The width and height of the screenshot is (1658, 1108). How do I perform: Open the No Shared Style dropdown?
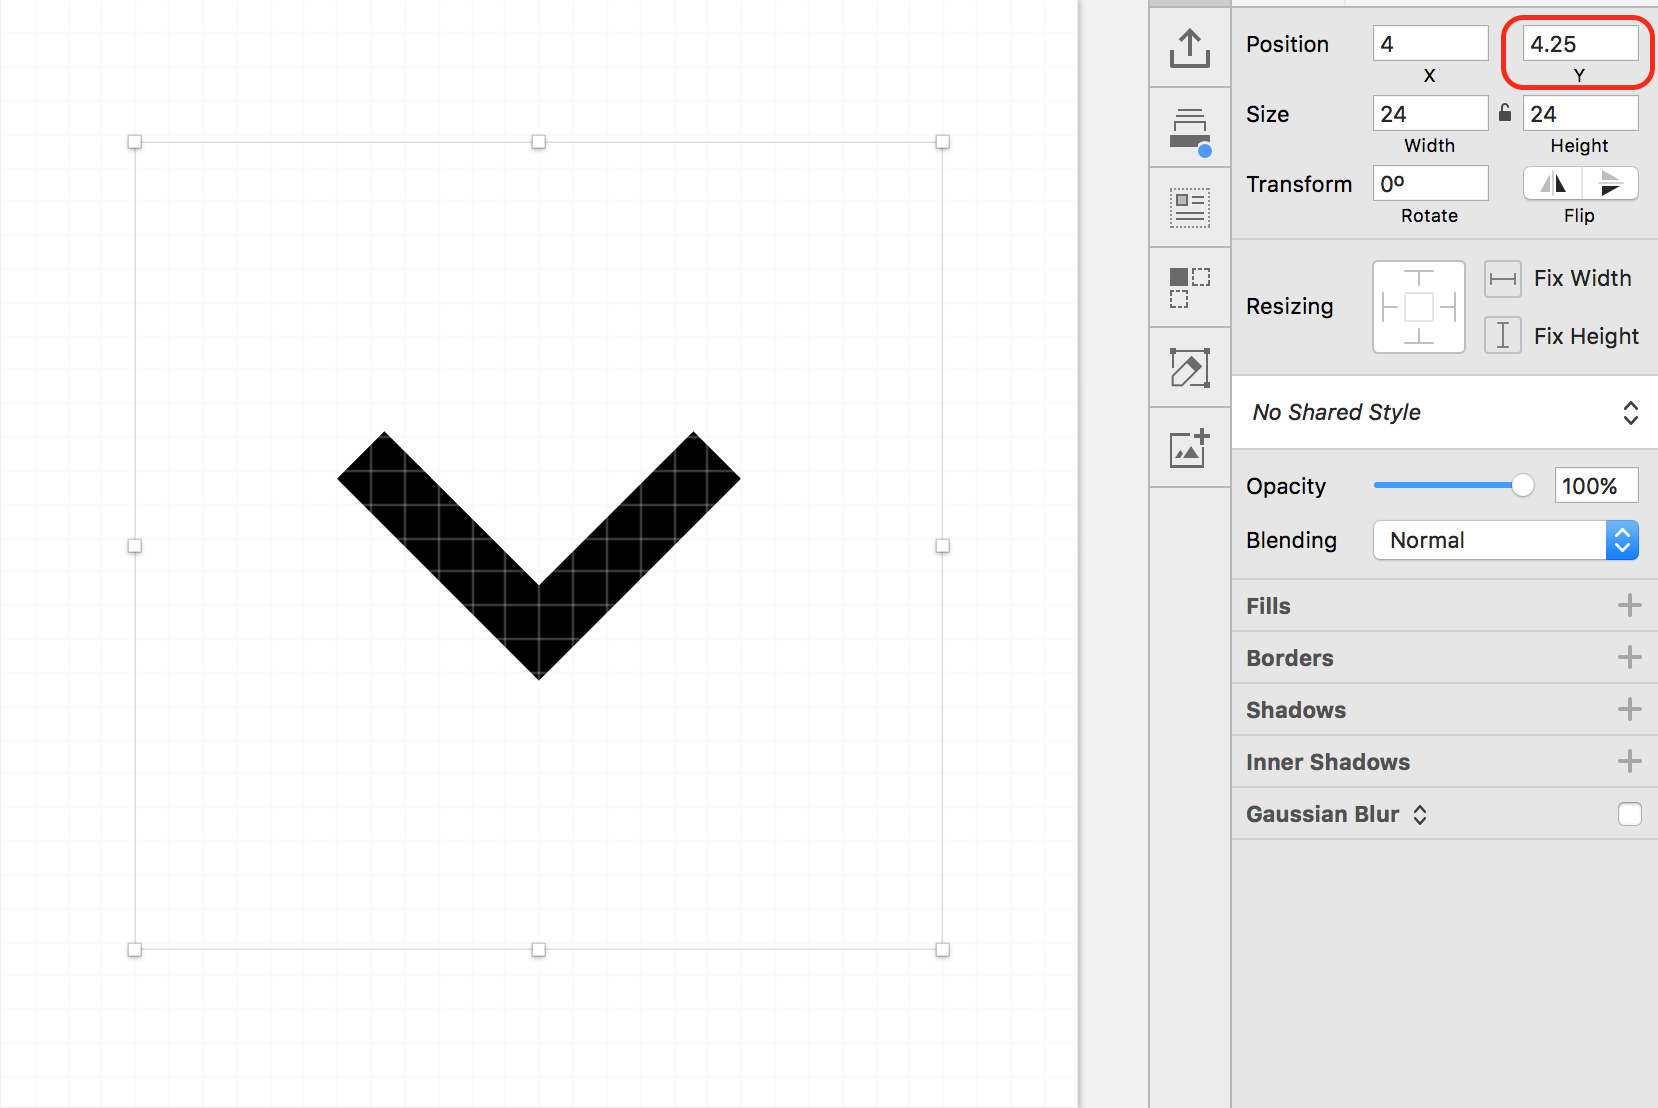[x=1445, y=412]
